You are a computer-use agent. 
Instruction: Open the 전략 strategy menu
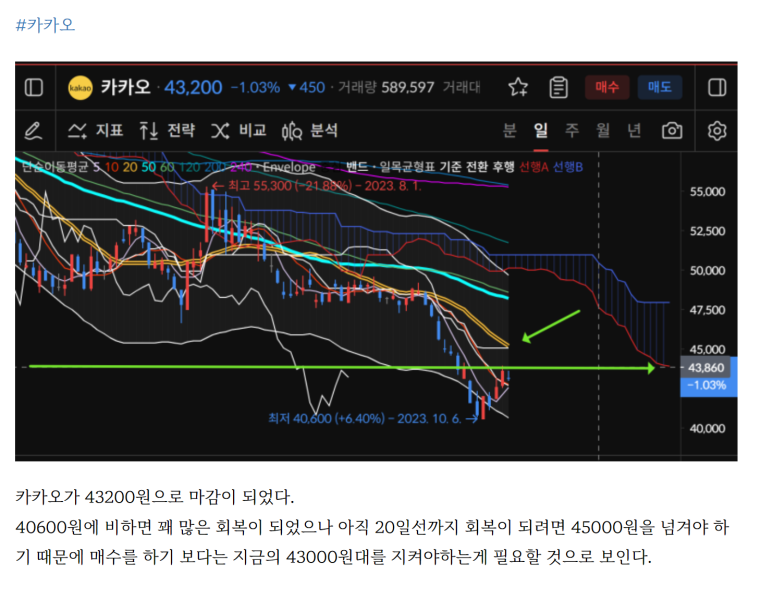[x=167, y=131]
